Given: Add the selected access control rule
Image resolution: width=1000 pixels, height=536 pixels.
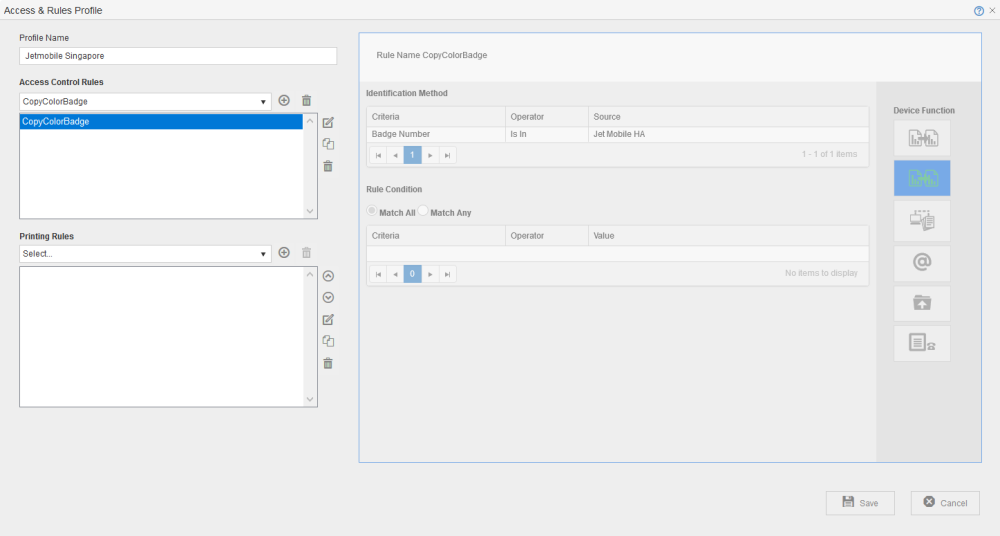Looking at the screenshot, I should (x=284, y=100).
